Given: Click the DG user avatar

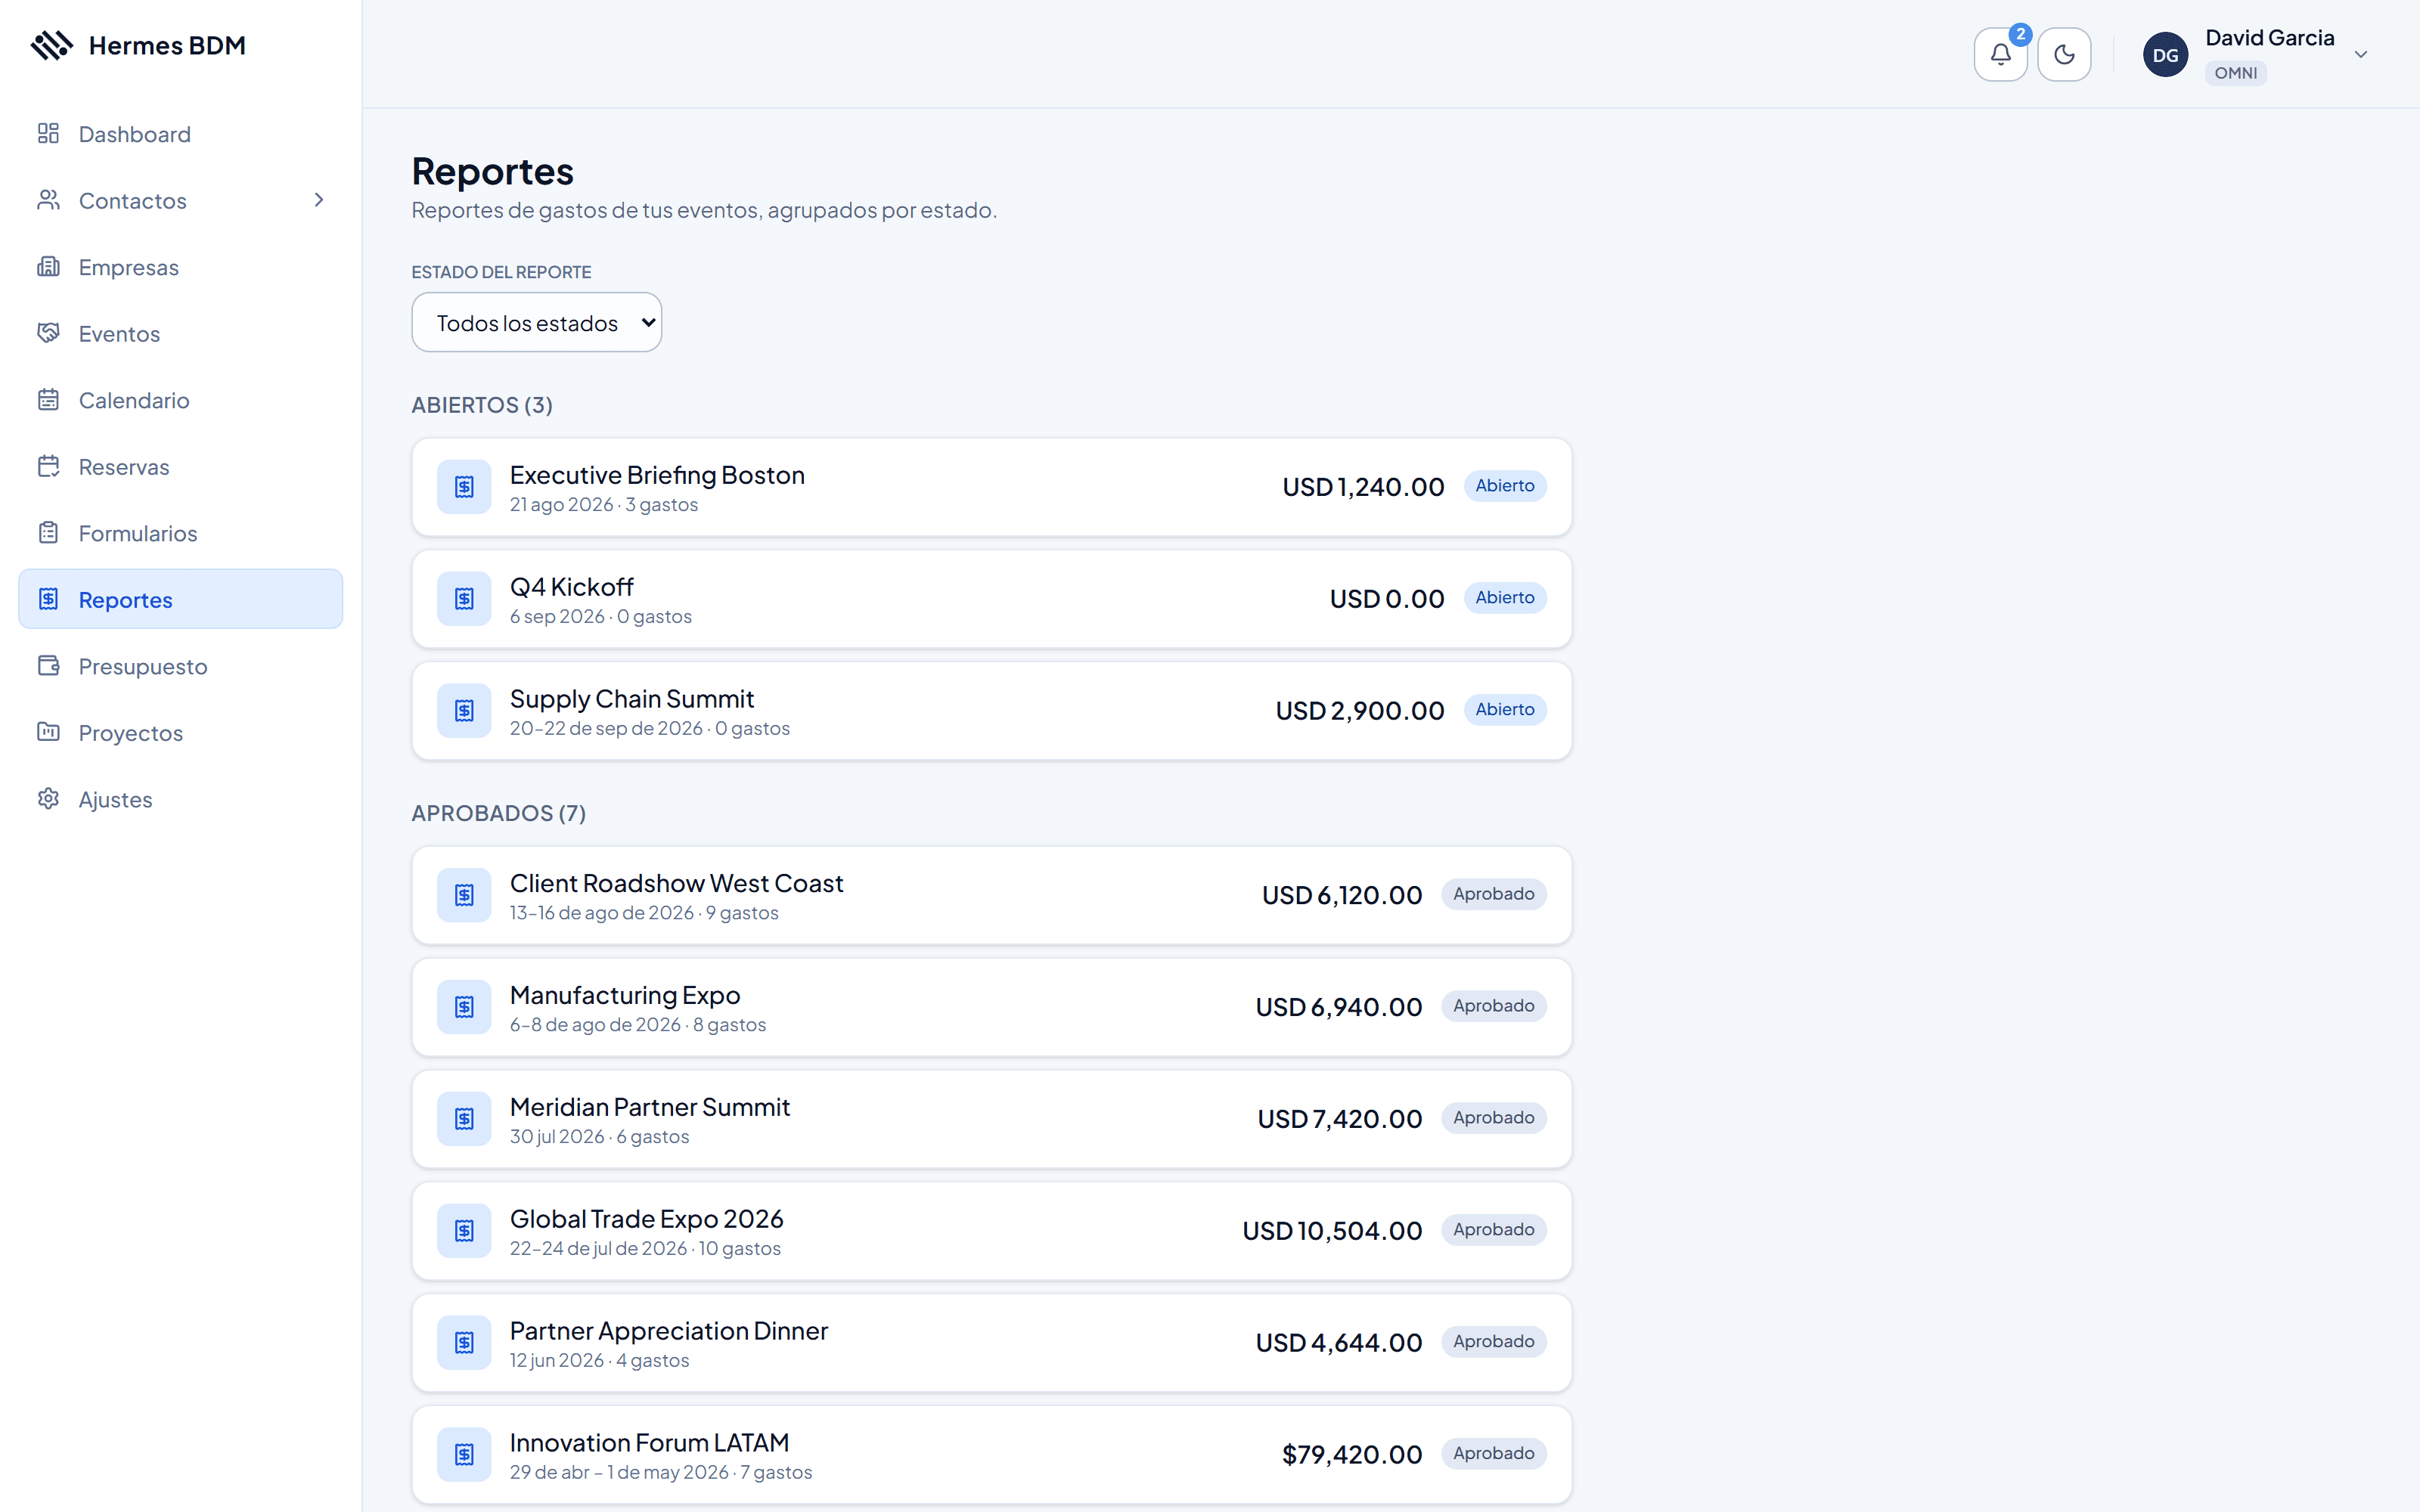Looking at the screenshot, I should [x=2165, y=55].
